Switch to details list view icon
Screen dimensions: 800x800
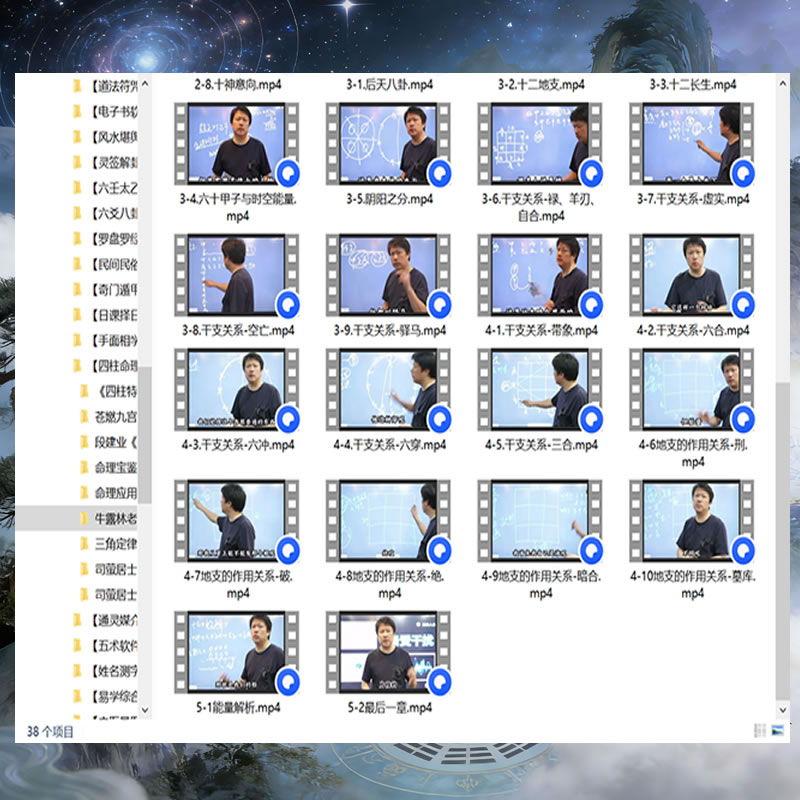(x=761, y=731)
